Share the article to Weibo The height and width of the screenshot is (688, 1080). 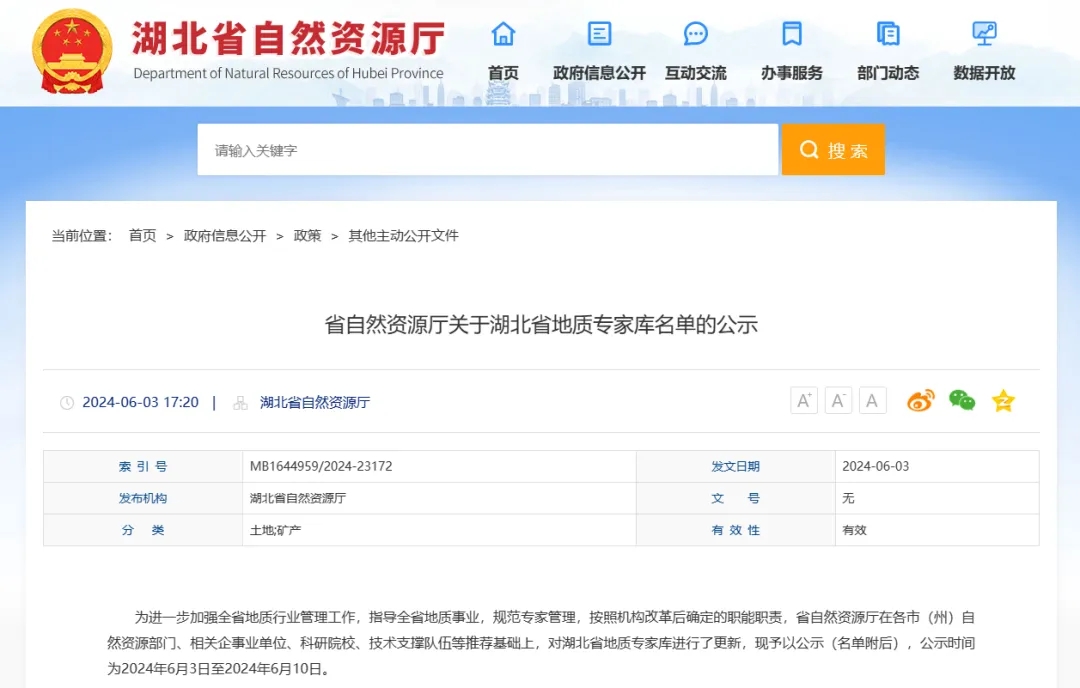point(920,401)
